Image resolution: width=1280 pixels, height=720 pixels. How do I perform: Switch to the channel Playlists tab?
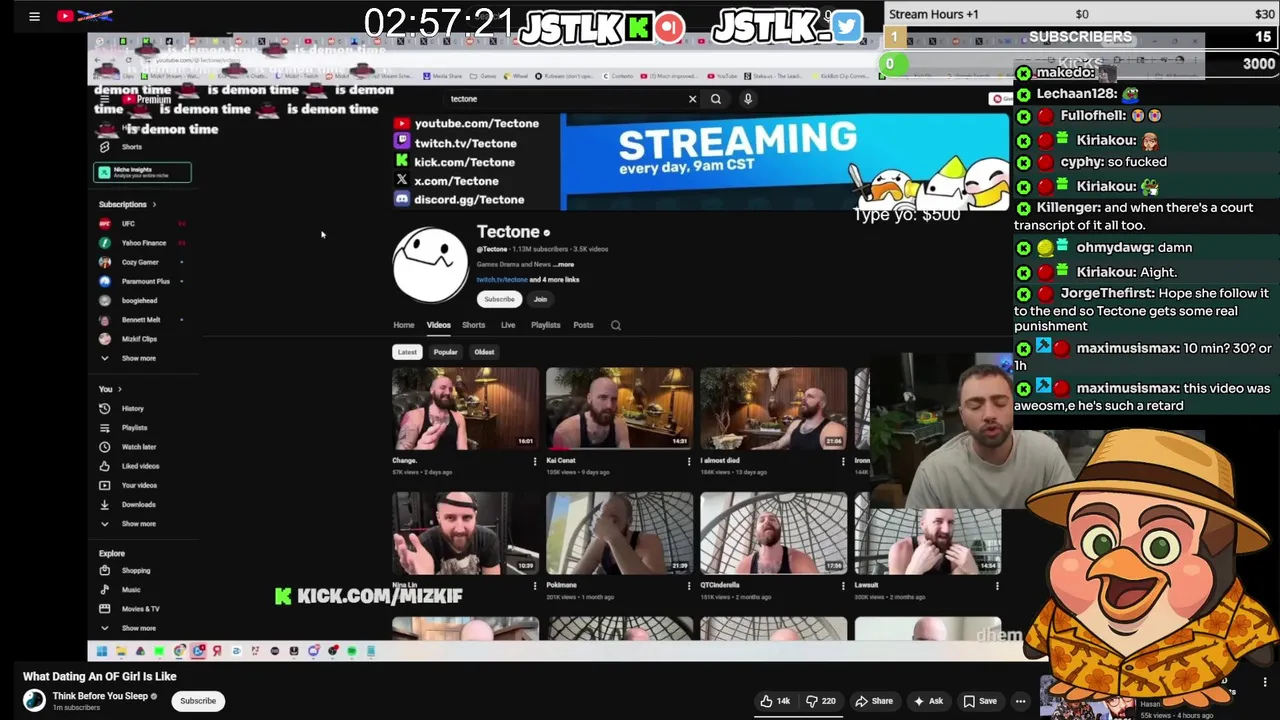point(545,325)
